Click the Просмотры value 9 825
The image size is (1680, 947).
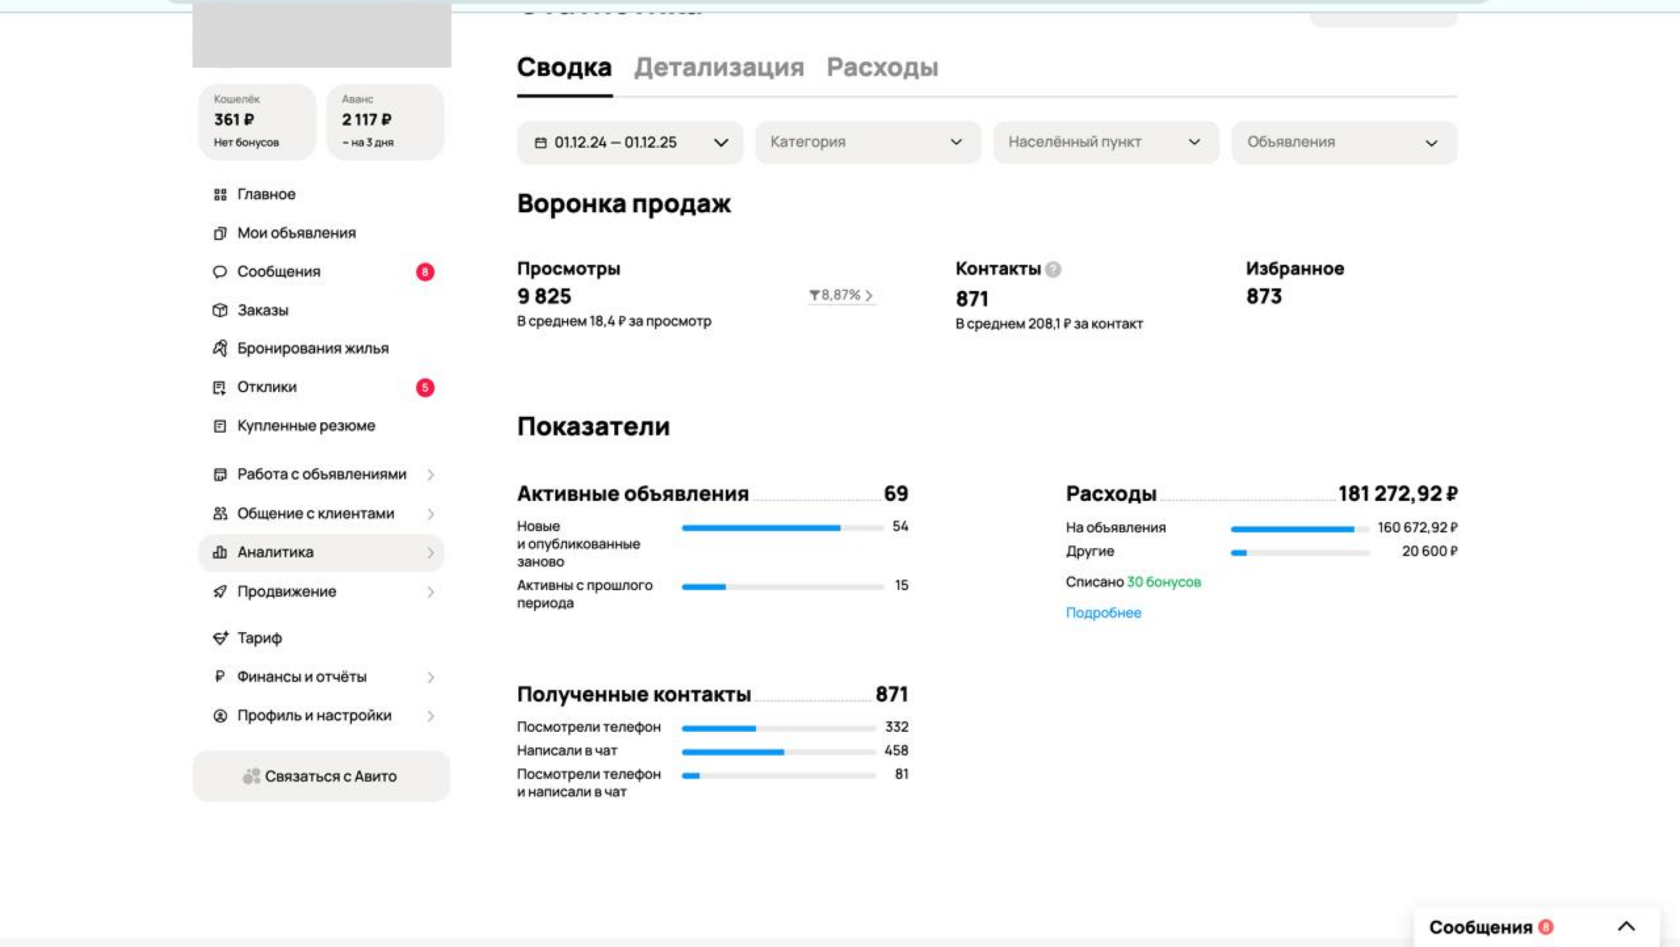coord(544,296)
